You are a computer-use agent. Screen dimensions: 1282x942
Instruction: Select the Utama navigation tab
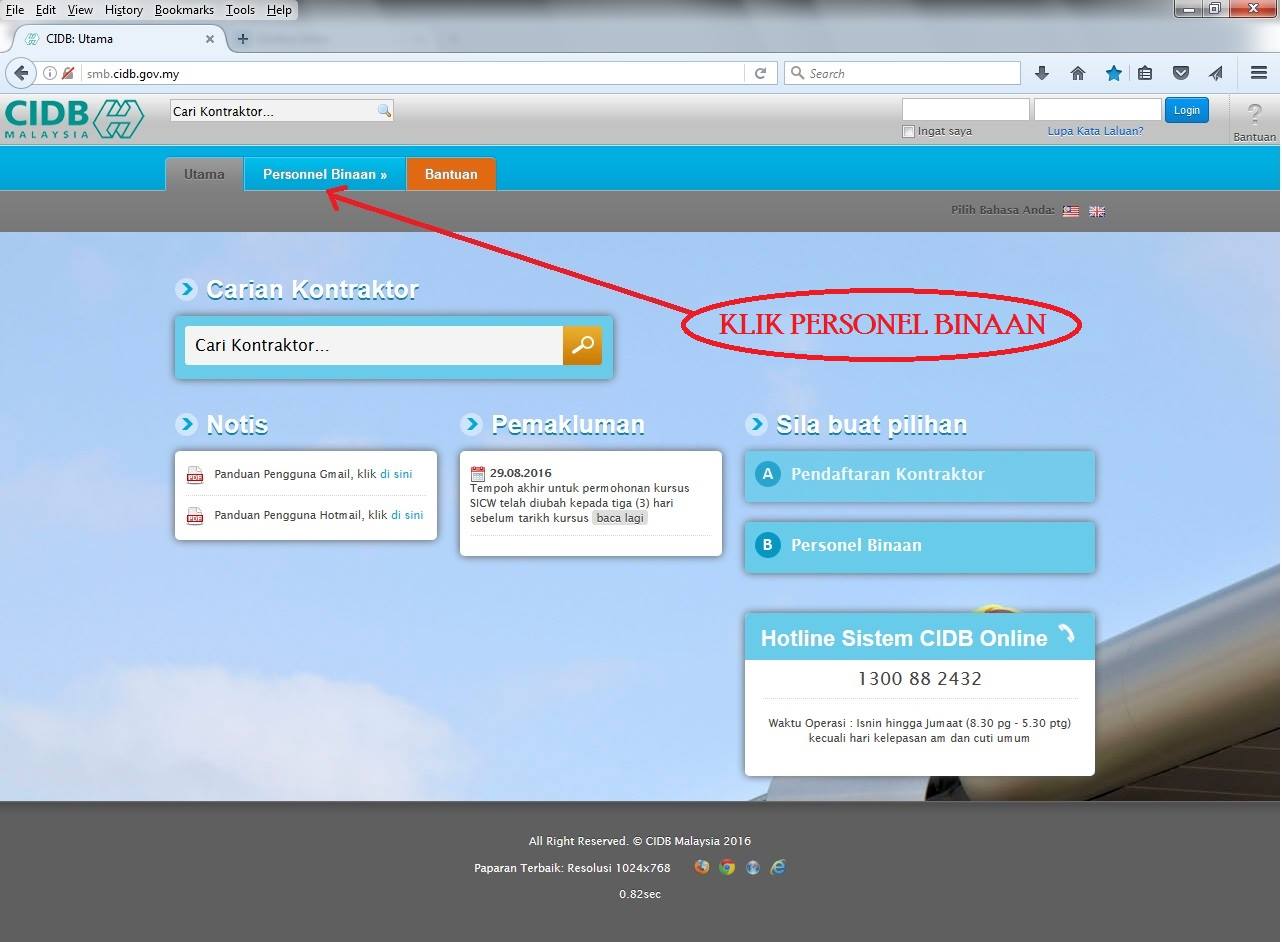coord(204,174)
